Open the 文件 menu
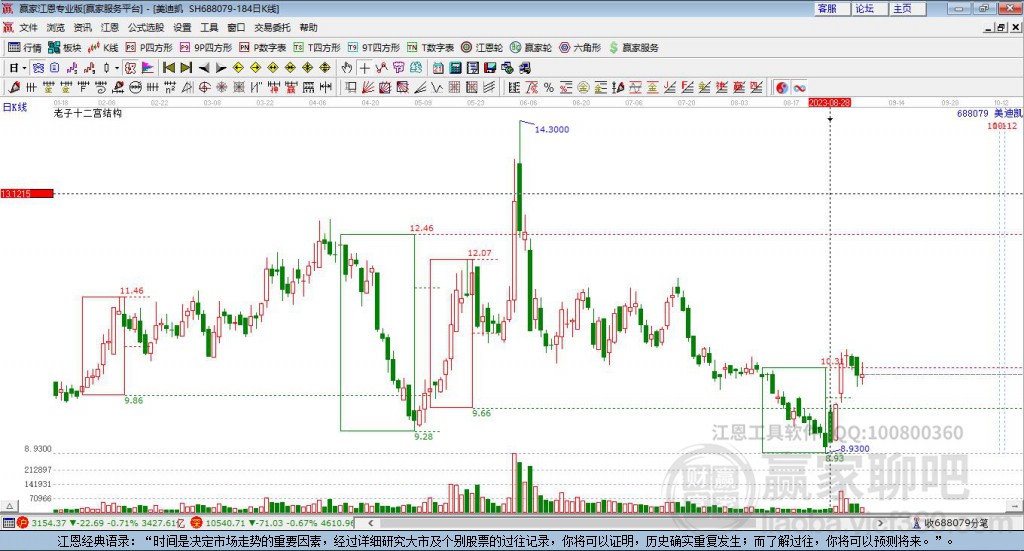1024x551 pixels. point(28,27)
